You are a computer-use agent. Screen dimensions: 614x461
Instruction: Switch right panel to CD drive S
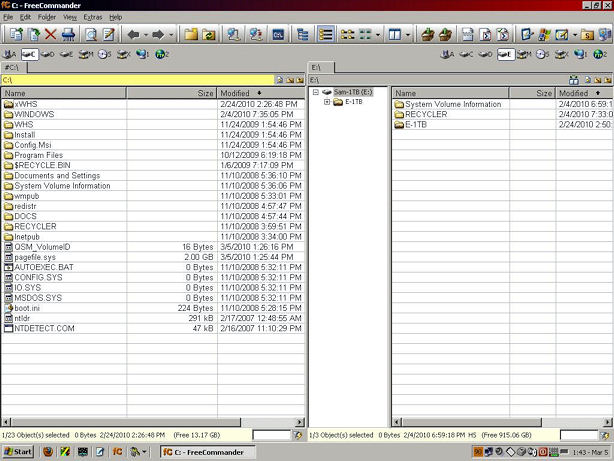coord(543,54)
